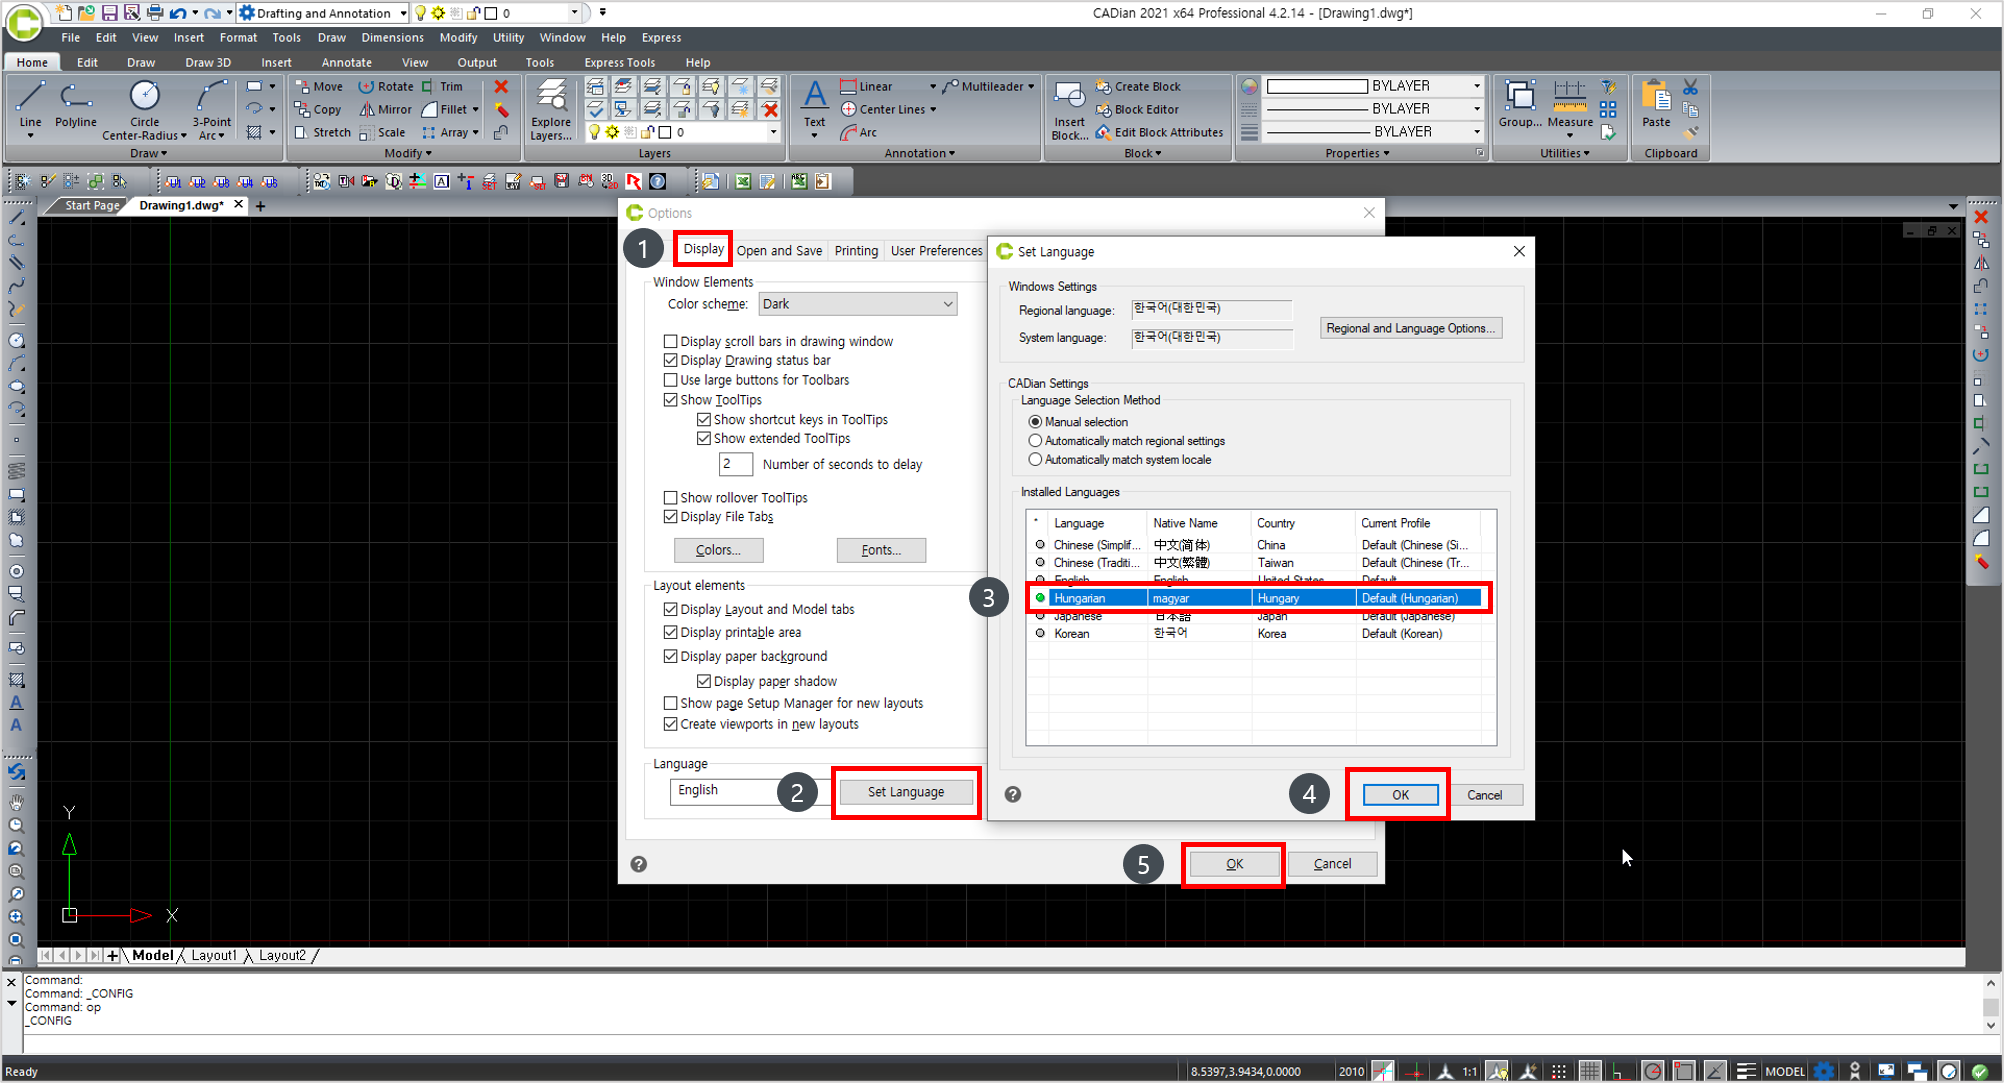Screen dimensions: 2004x1083
Task: Use the Mirror tool
Action: (x=386, y=110)
